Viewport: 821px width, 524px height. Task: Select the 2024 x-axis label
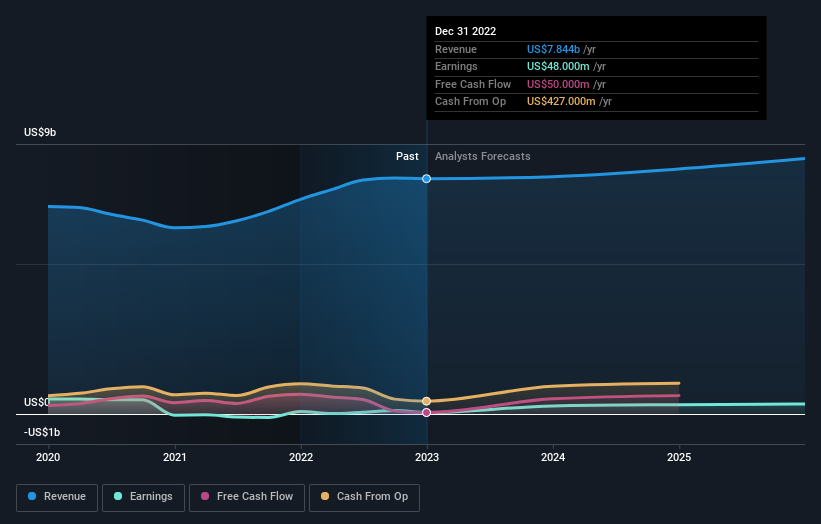pyautogui.click(x=553, y=457)
